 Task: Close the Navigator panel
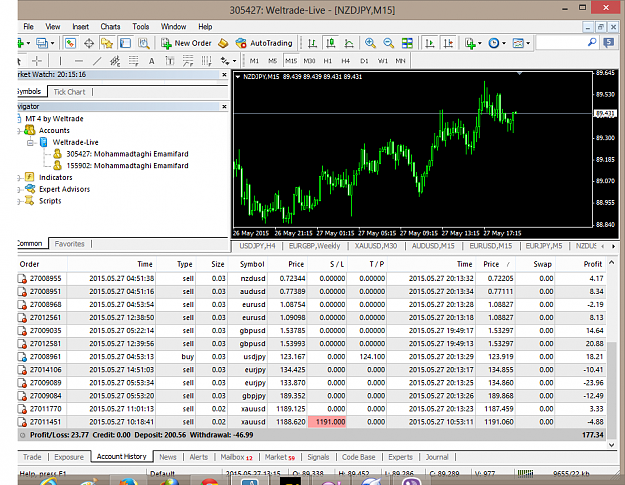224,106
